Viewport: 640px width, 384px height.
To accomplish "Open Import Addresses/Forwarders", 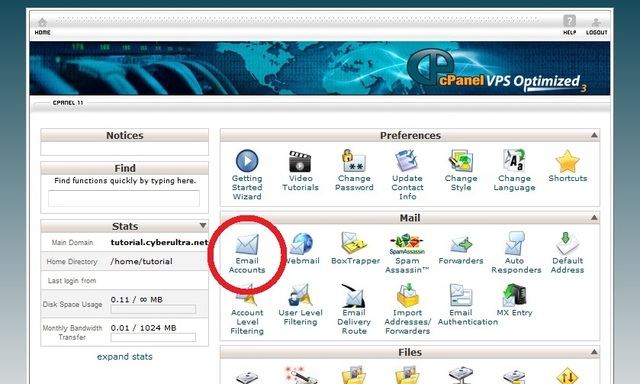I will pos(407,310).
